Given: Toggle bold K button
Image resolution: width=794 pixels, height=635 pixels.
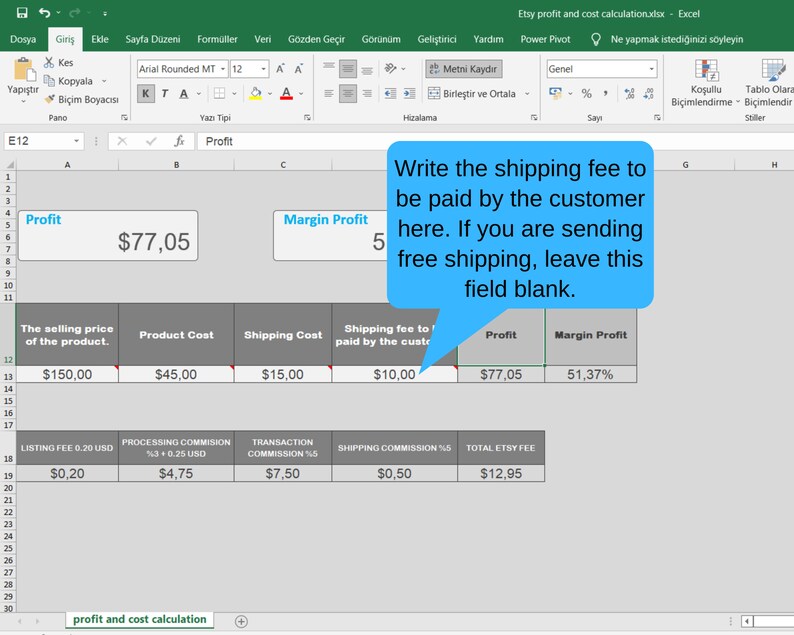Looking at the screenshot, I should 146,93.
